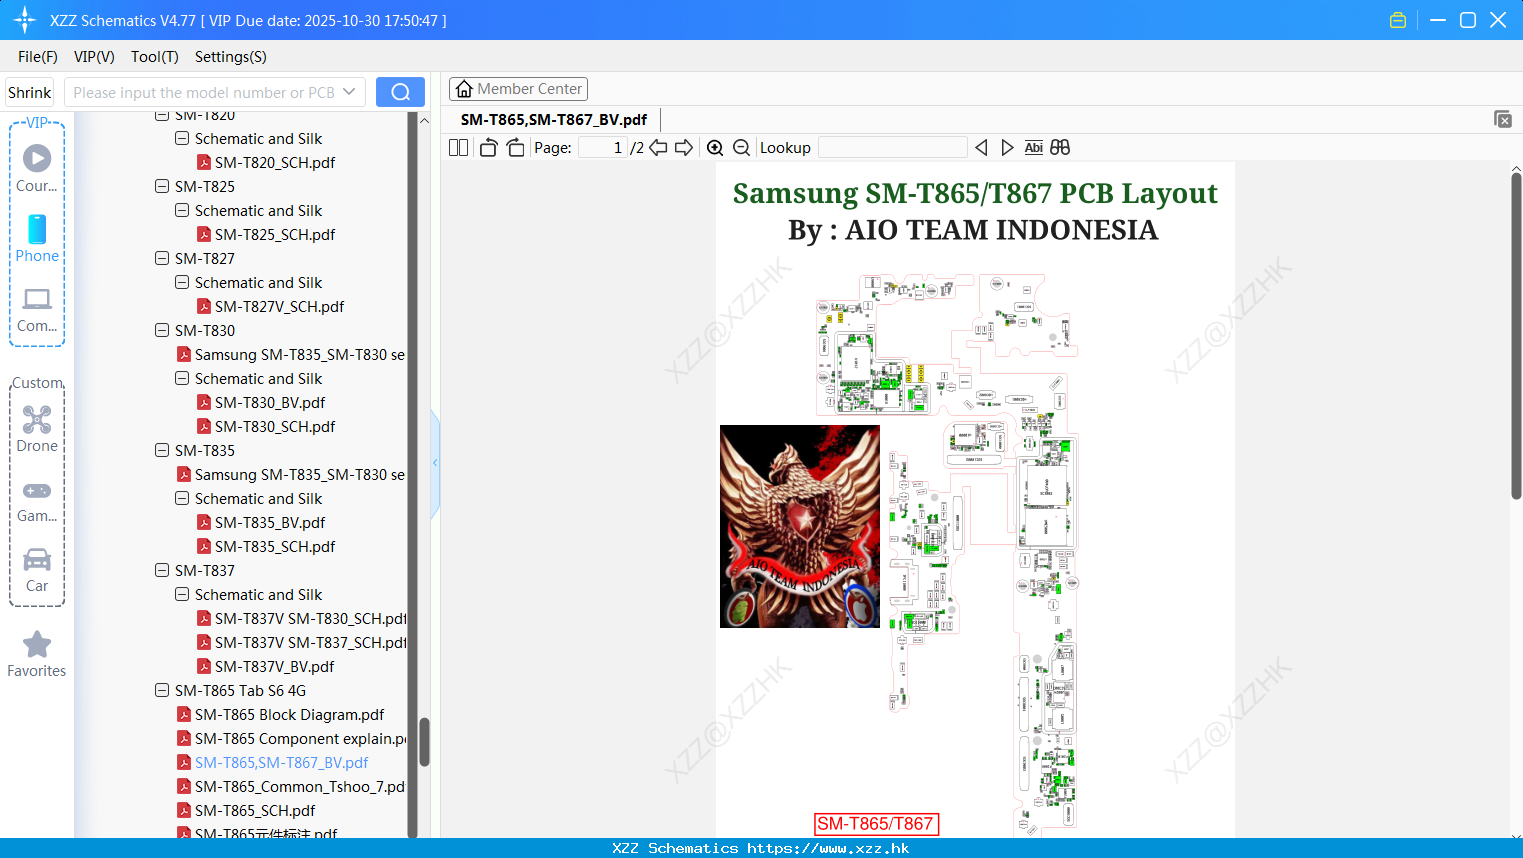Select highlighted SM-T865,SM-T867_BV.pdf tree item

(281, 762)
